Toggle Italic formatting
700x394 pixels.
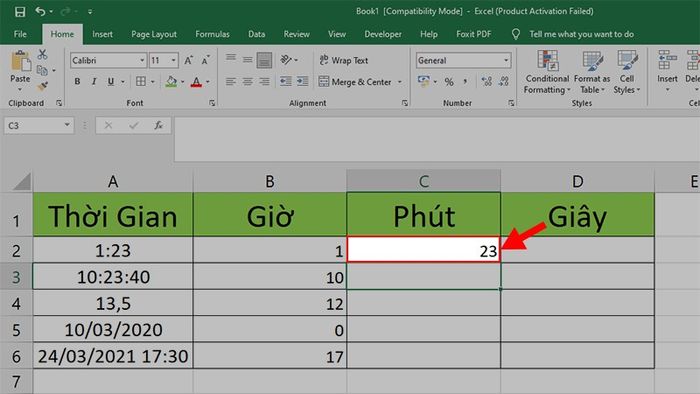coord(94,82)
